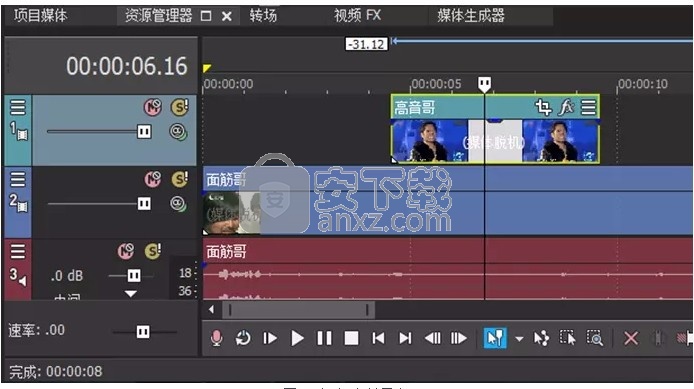Viewport: 694px width, 389px height.
Task: Switch to the 转场 tab
Action: coord(263,16)
